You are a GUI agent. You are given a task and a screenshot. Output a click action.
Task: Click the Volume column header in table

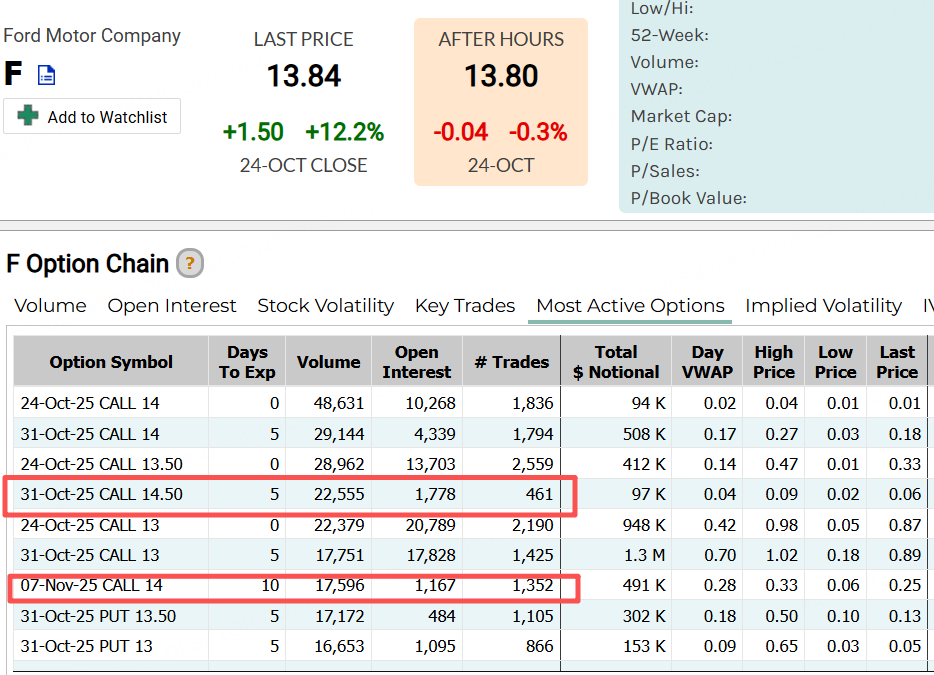pyautogui.click(x=328, y=362)
